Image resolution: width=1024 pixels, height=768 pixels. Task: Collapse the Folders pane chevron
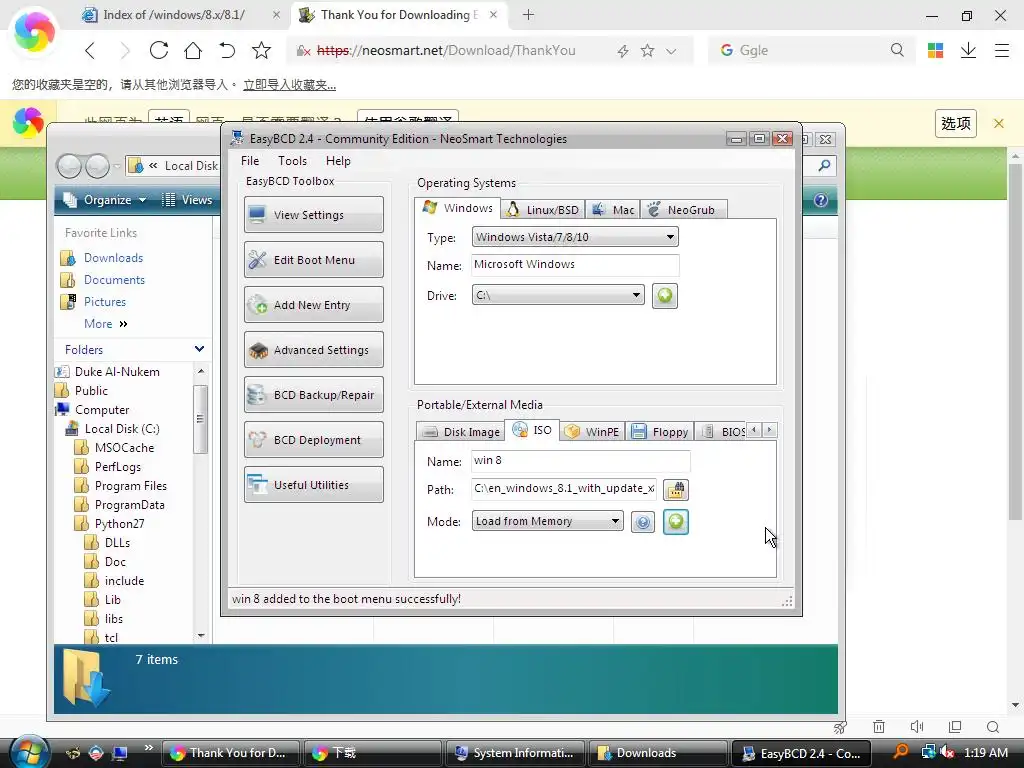click(x=199, y=349)
